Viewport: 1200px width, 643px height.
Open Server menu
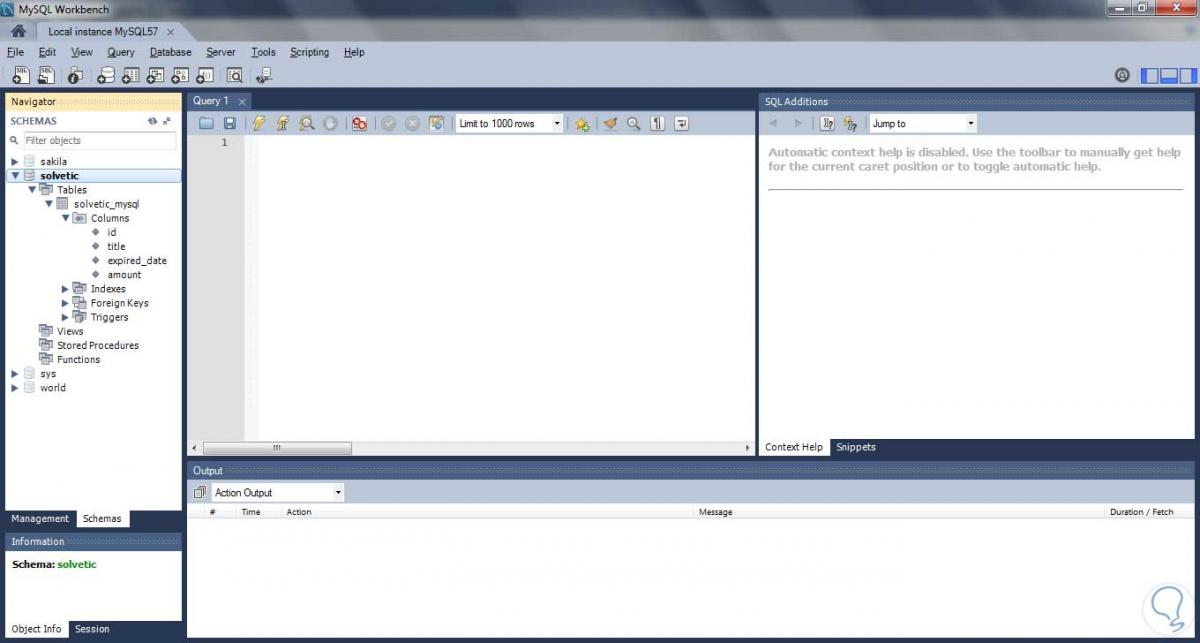point(221,52)
